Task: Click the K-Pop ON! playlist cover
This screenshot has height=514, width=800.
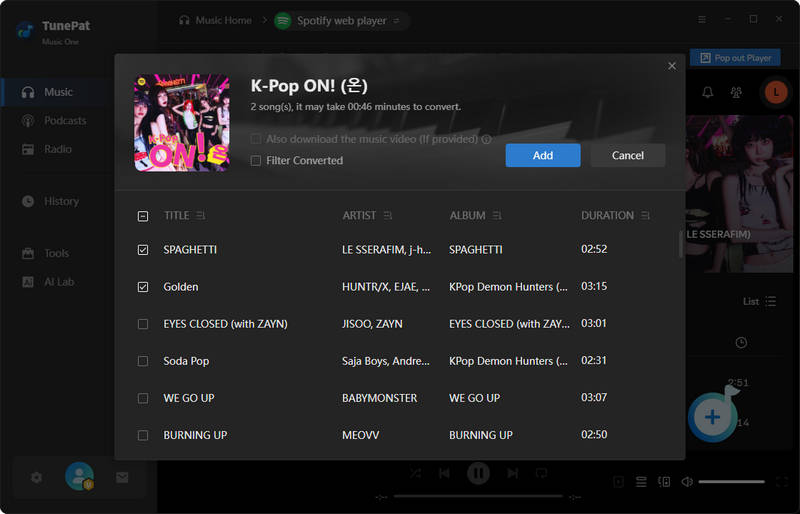Action: point(182,123)
